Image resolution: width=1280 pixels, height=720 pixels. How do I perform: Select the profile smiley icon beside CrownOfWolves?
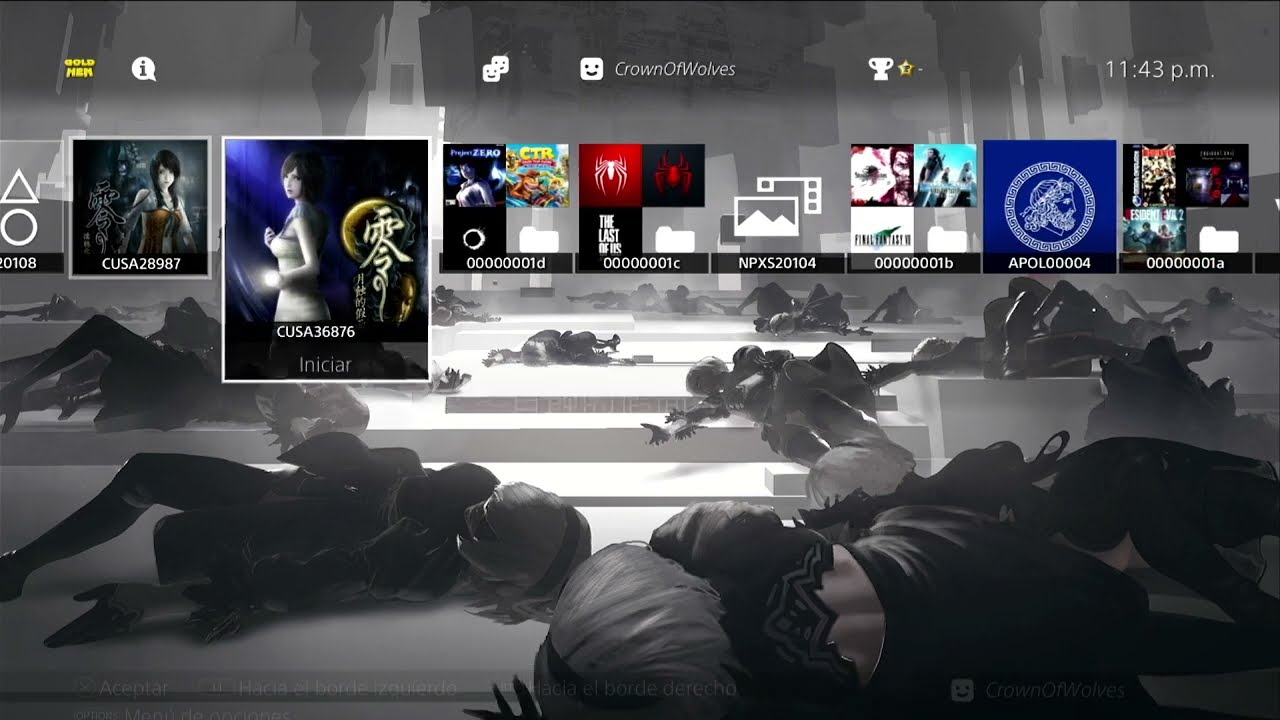click(592, 69)
